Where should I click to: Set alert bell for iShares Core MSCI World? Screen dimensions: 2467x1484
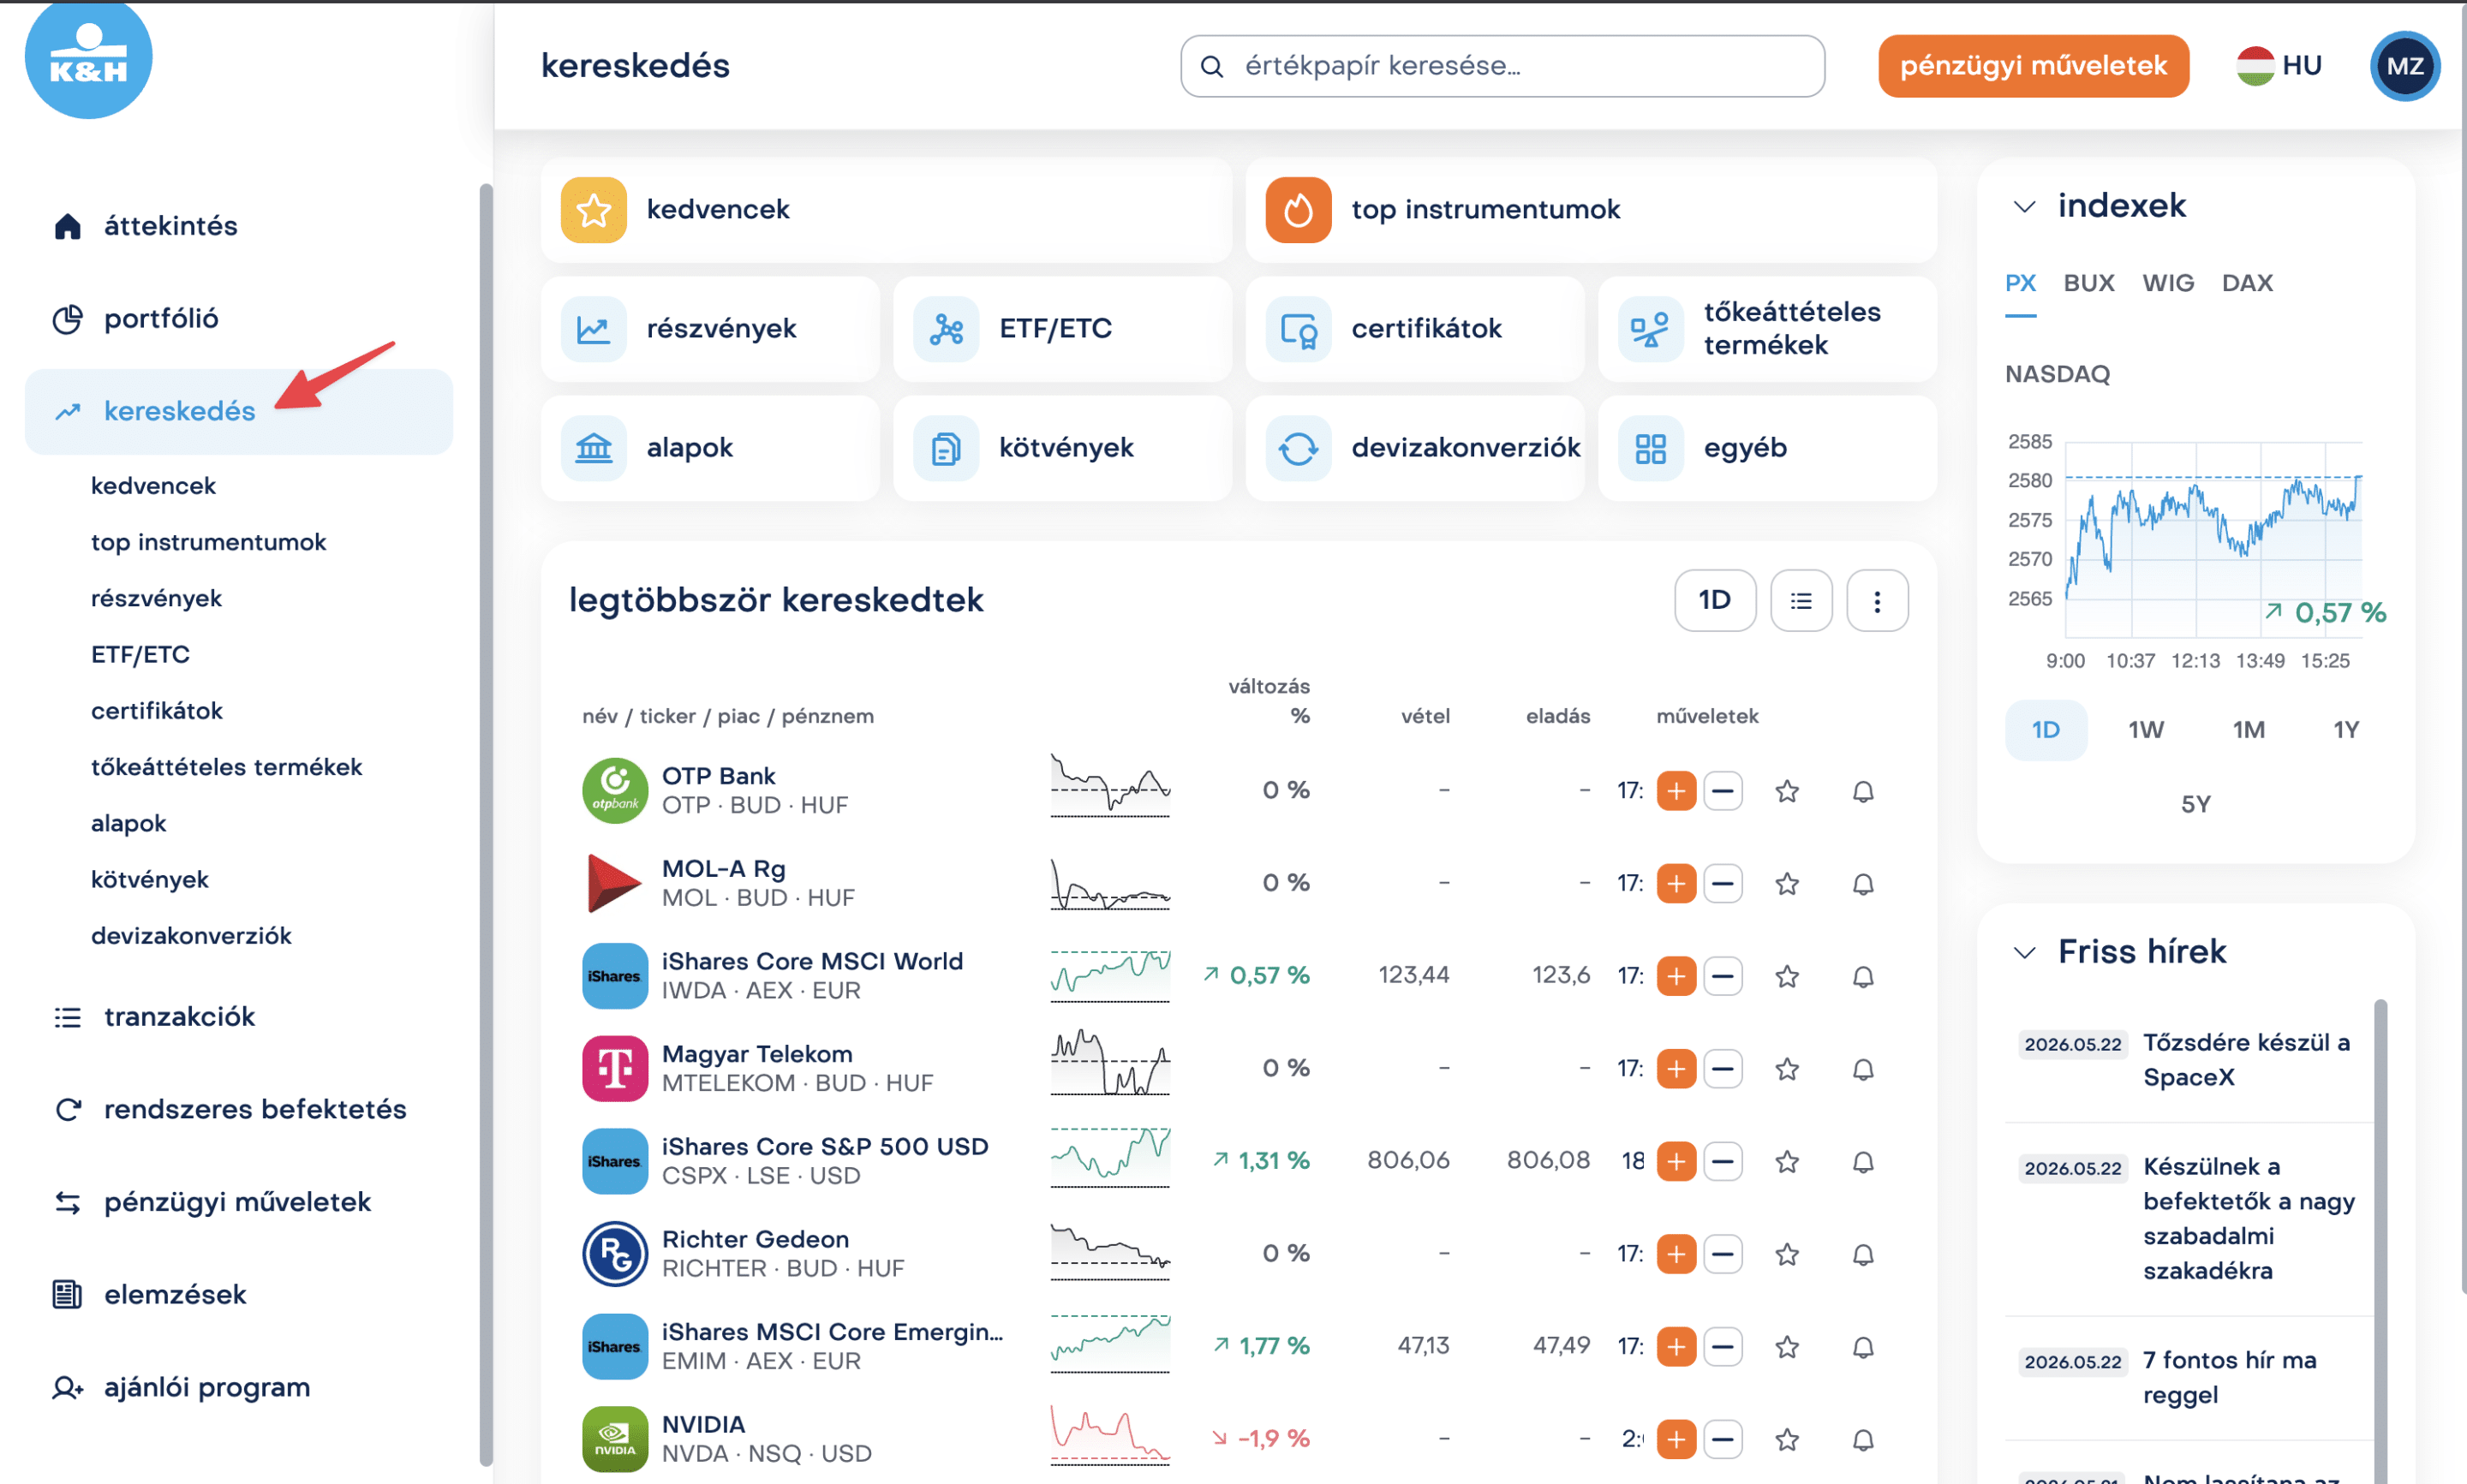pyautogui.click(x=1862, y=977)
